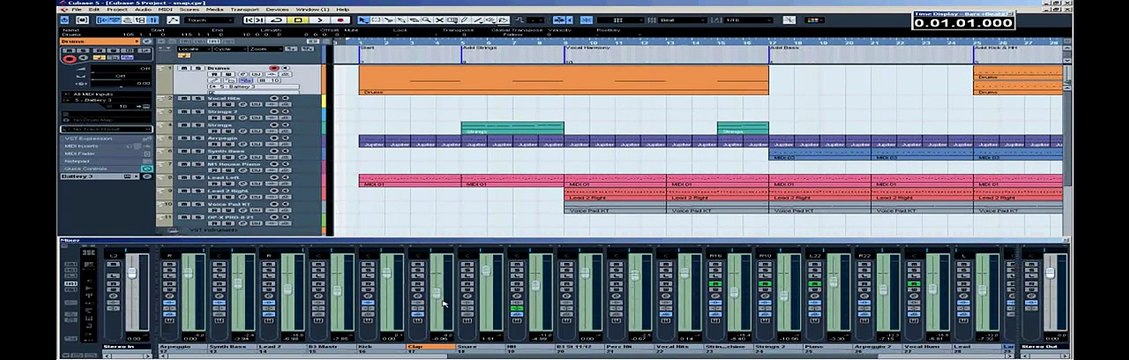Open the Devices menu
This screenshot has width=1129, height=360.
(x=277, y=9)
